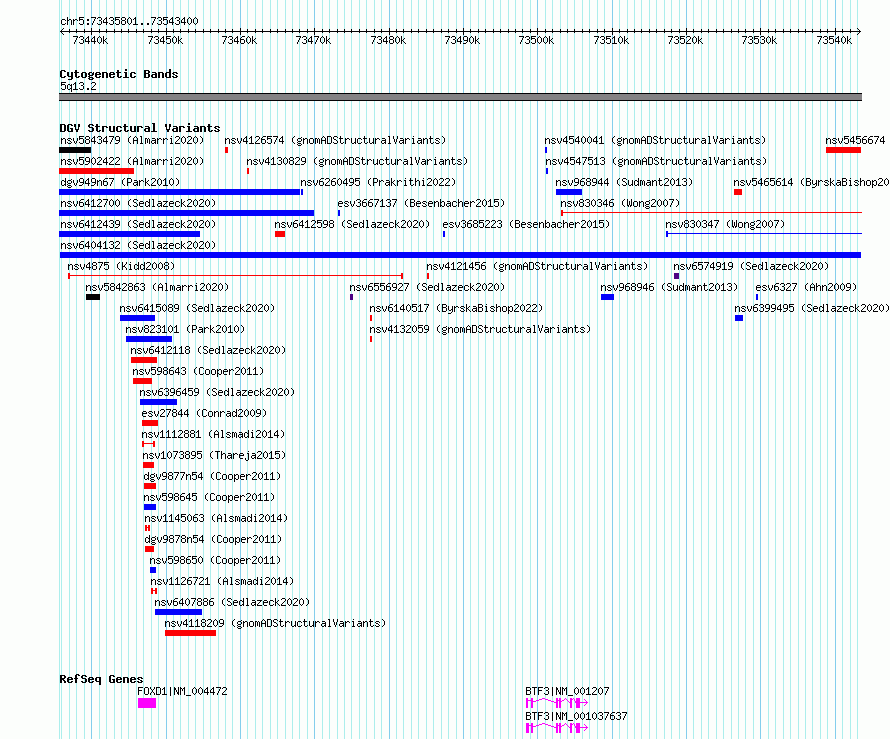This screenshot has height=739, width=890.
Task: Select the blue dgv949n67 variant bar
Action: click(179, 192)
